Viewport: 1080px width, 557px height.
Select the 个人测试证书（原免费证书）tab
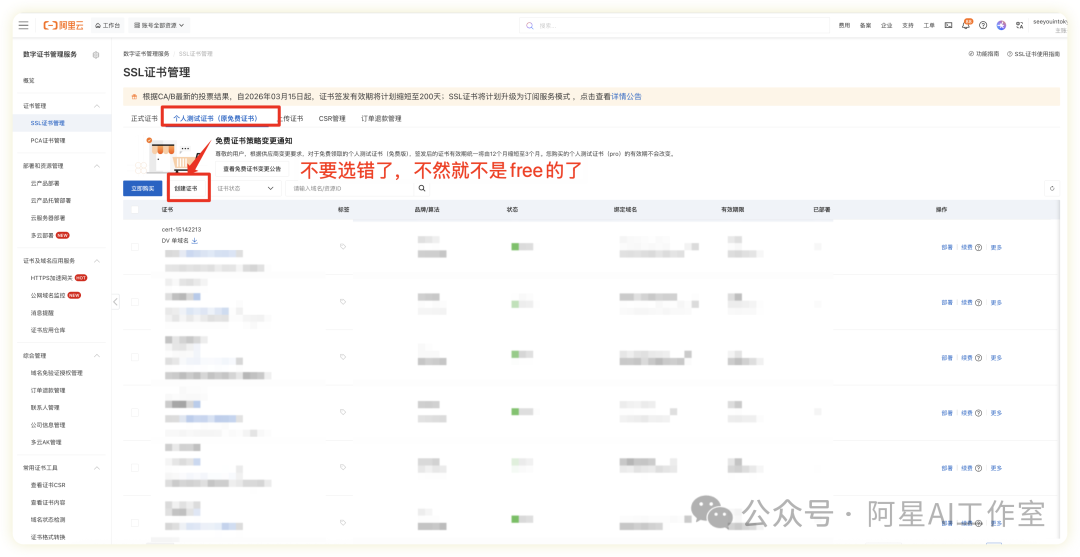[x=216, y=118]
